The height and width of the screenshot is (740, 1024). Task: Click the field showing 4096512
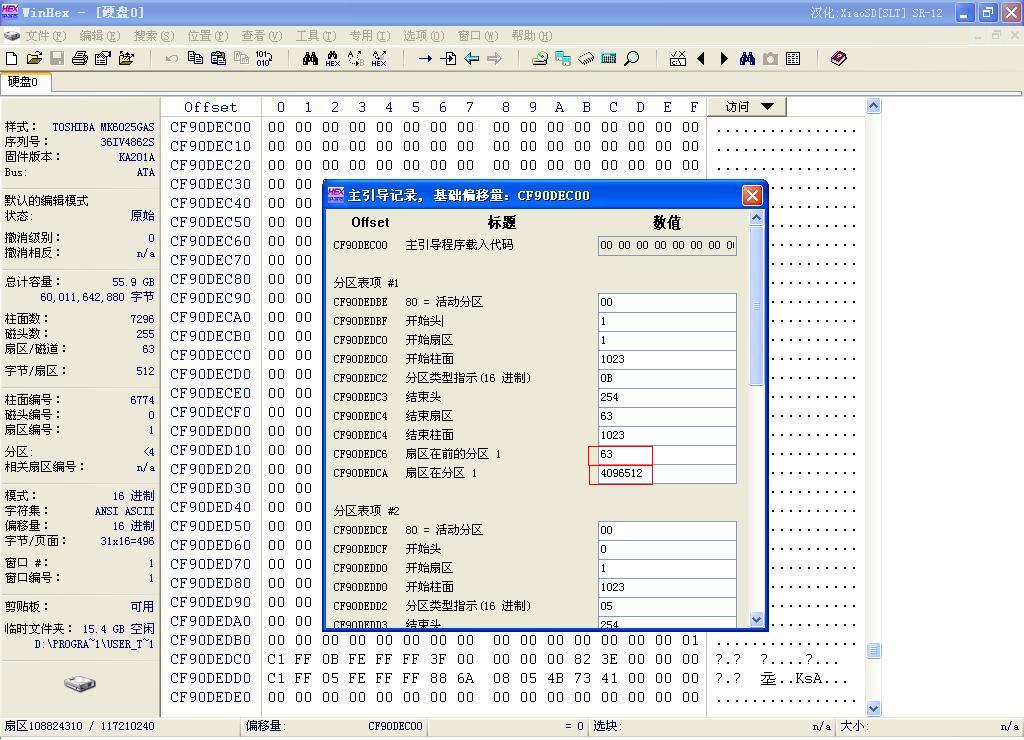pyautogui.click(x=667, y=474)
